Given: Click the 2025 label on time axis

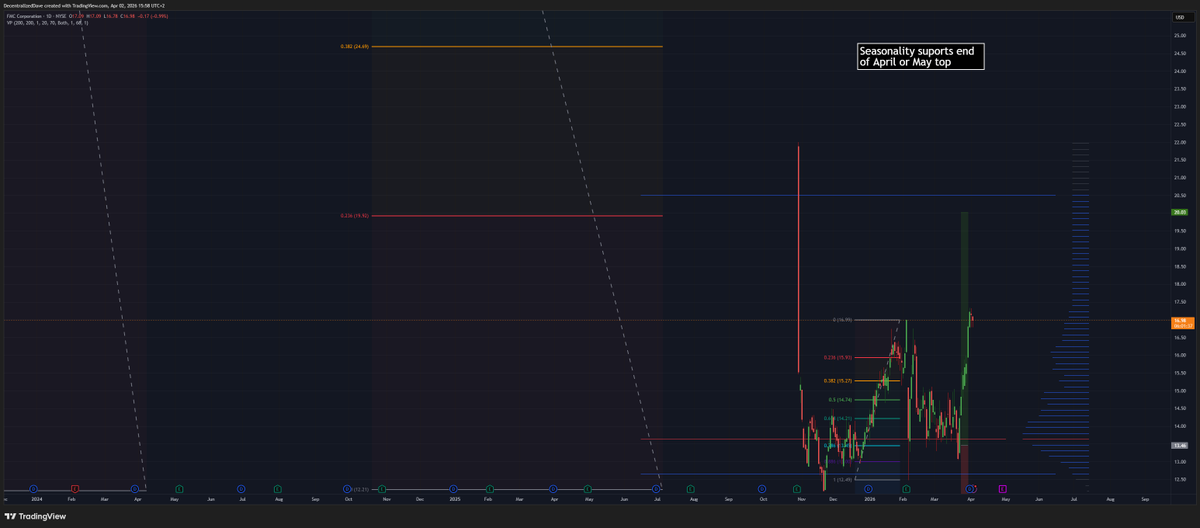Looking at the screenshot, I should pos(455,498).
